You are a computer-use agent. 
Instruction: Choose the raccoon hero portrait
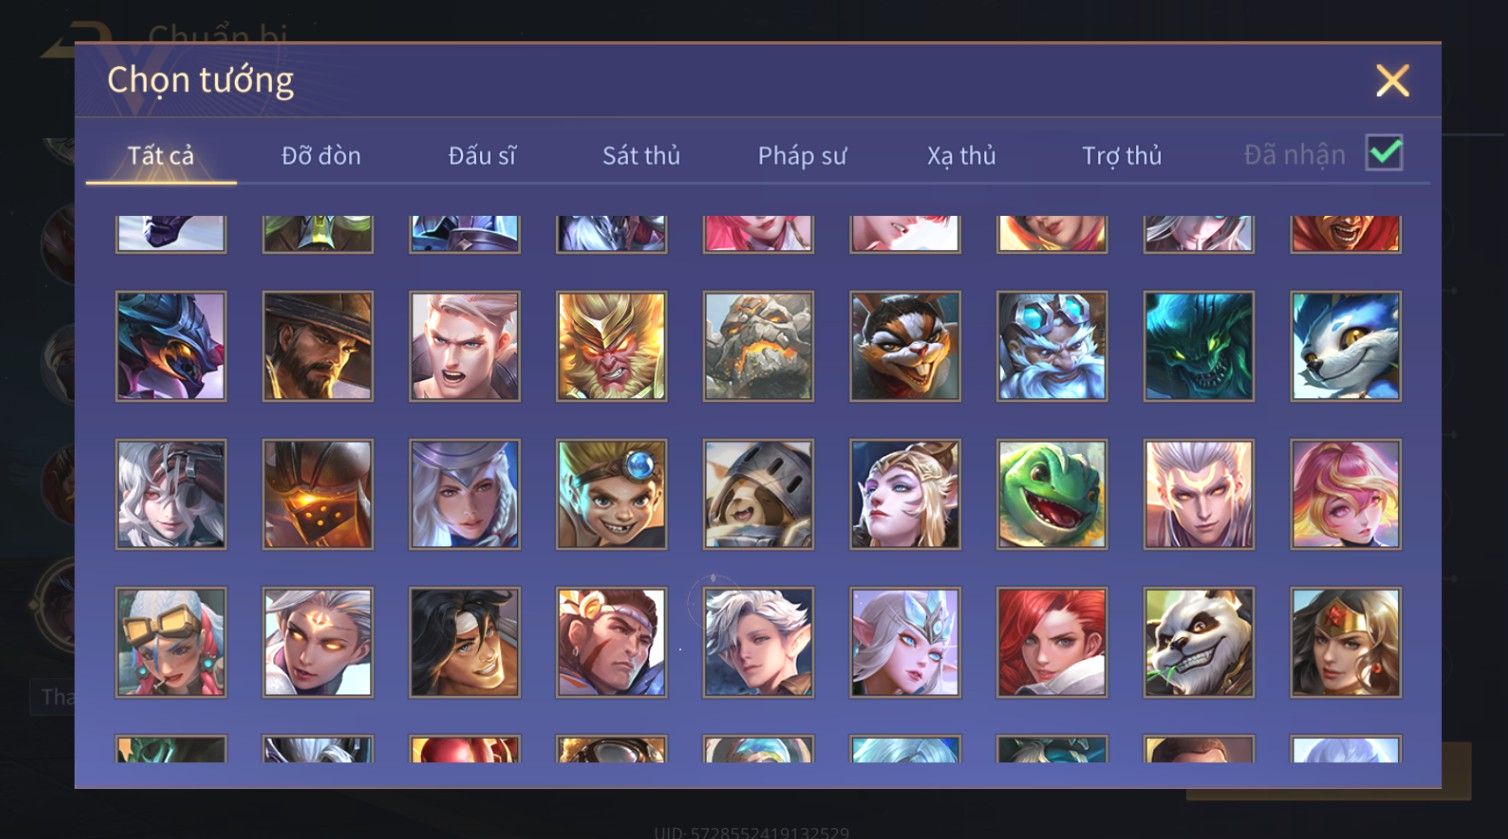click(905, 346)
